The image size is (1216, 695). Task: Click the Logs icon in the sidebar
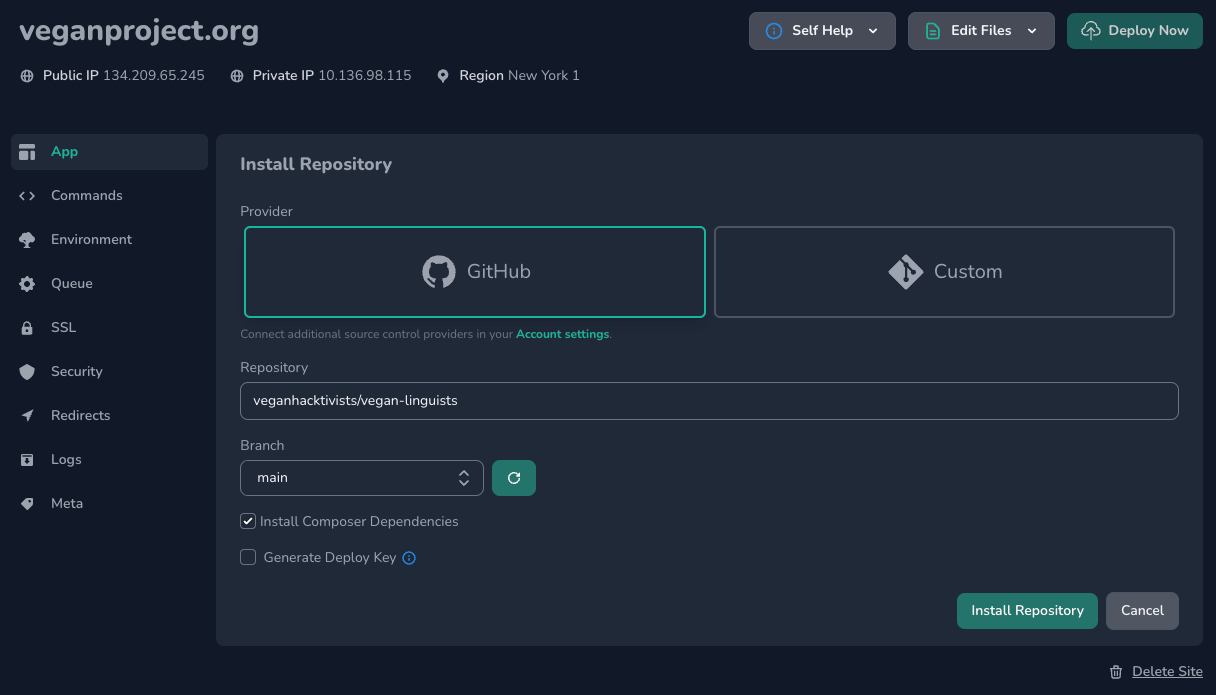[27, 459]
